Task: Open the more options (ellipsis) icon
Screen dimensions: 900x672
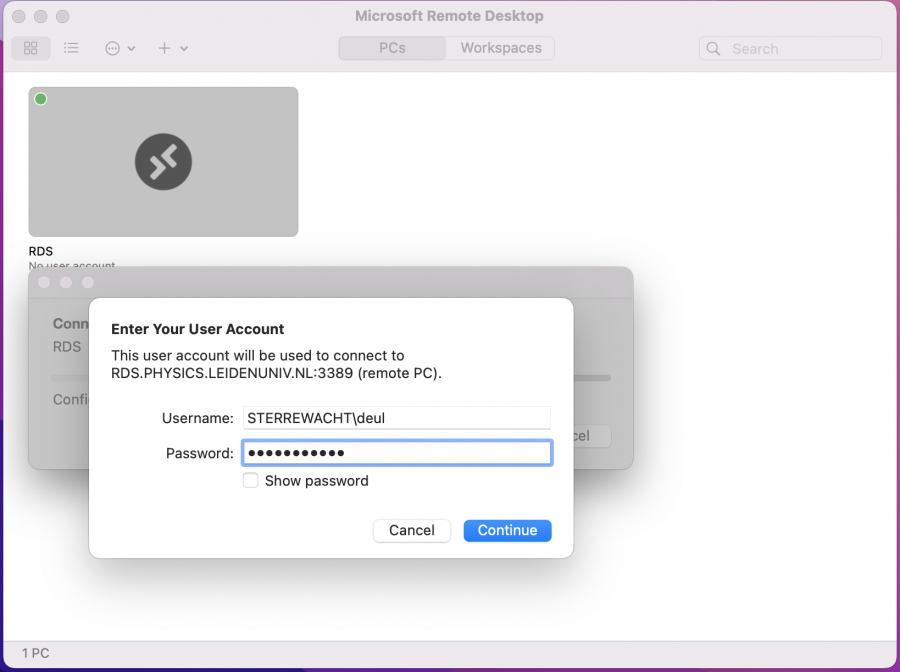Action: coord(112,48)
